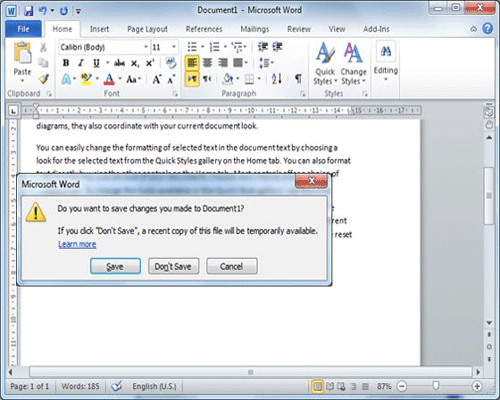Image resolution: width=500 pixels, height=400 pixels.
Task: Toggle Italic formatting
Action: (x=81, y=63)
